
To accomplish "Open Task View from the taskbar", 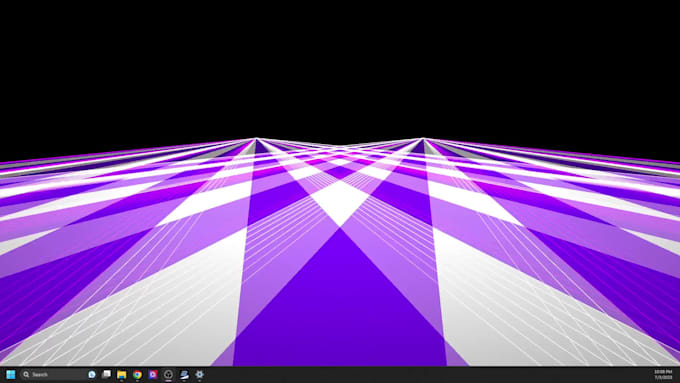I will (106, 374).
